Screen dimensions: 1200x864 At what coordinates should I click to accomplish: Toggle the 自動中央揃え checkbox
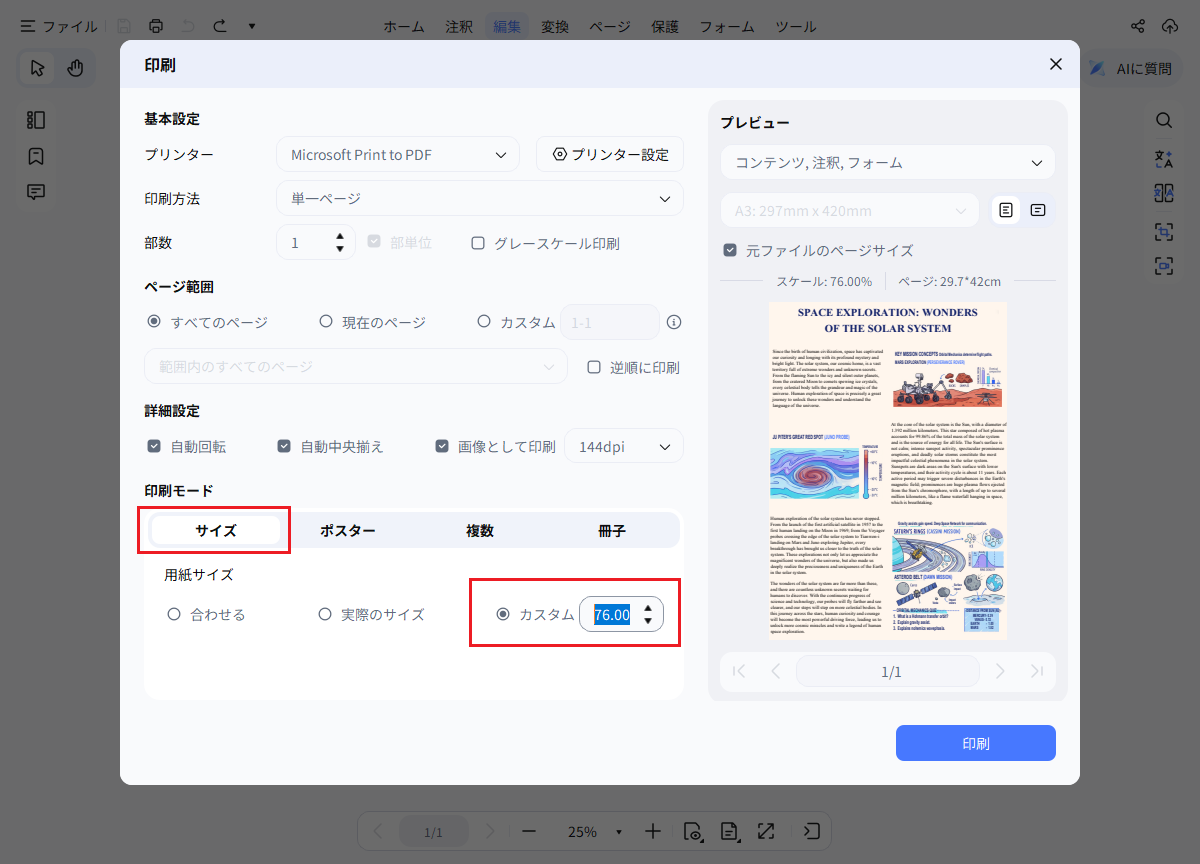click(284, 447)
